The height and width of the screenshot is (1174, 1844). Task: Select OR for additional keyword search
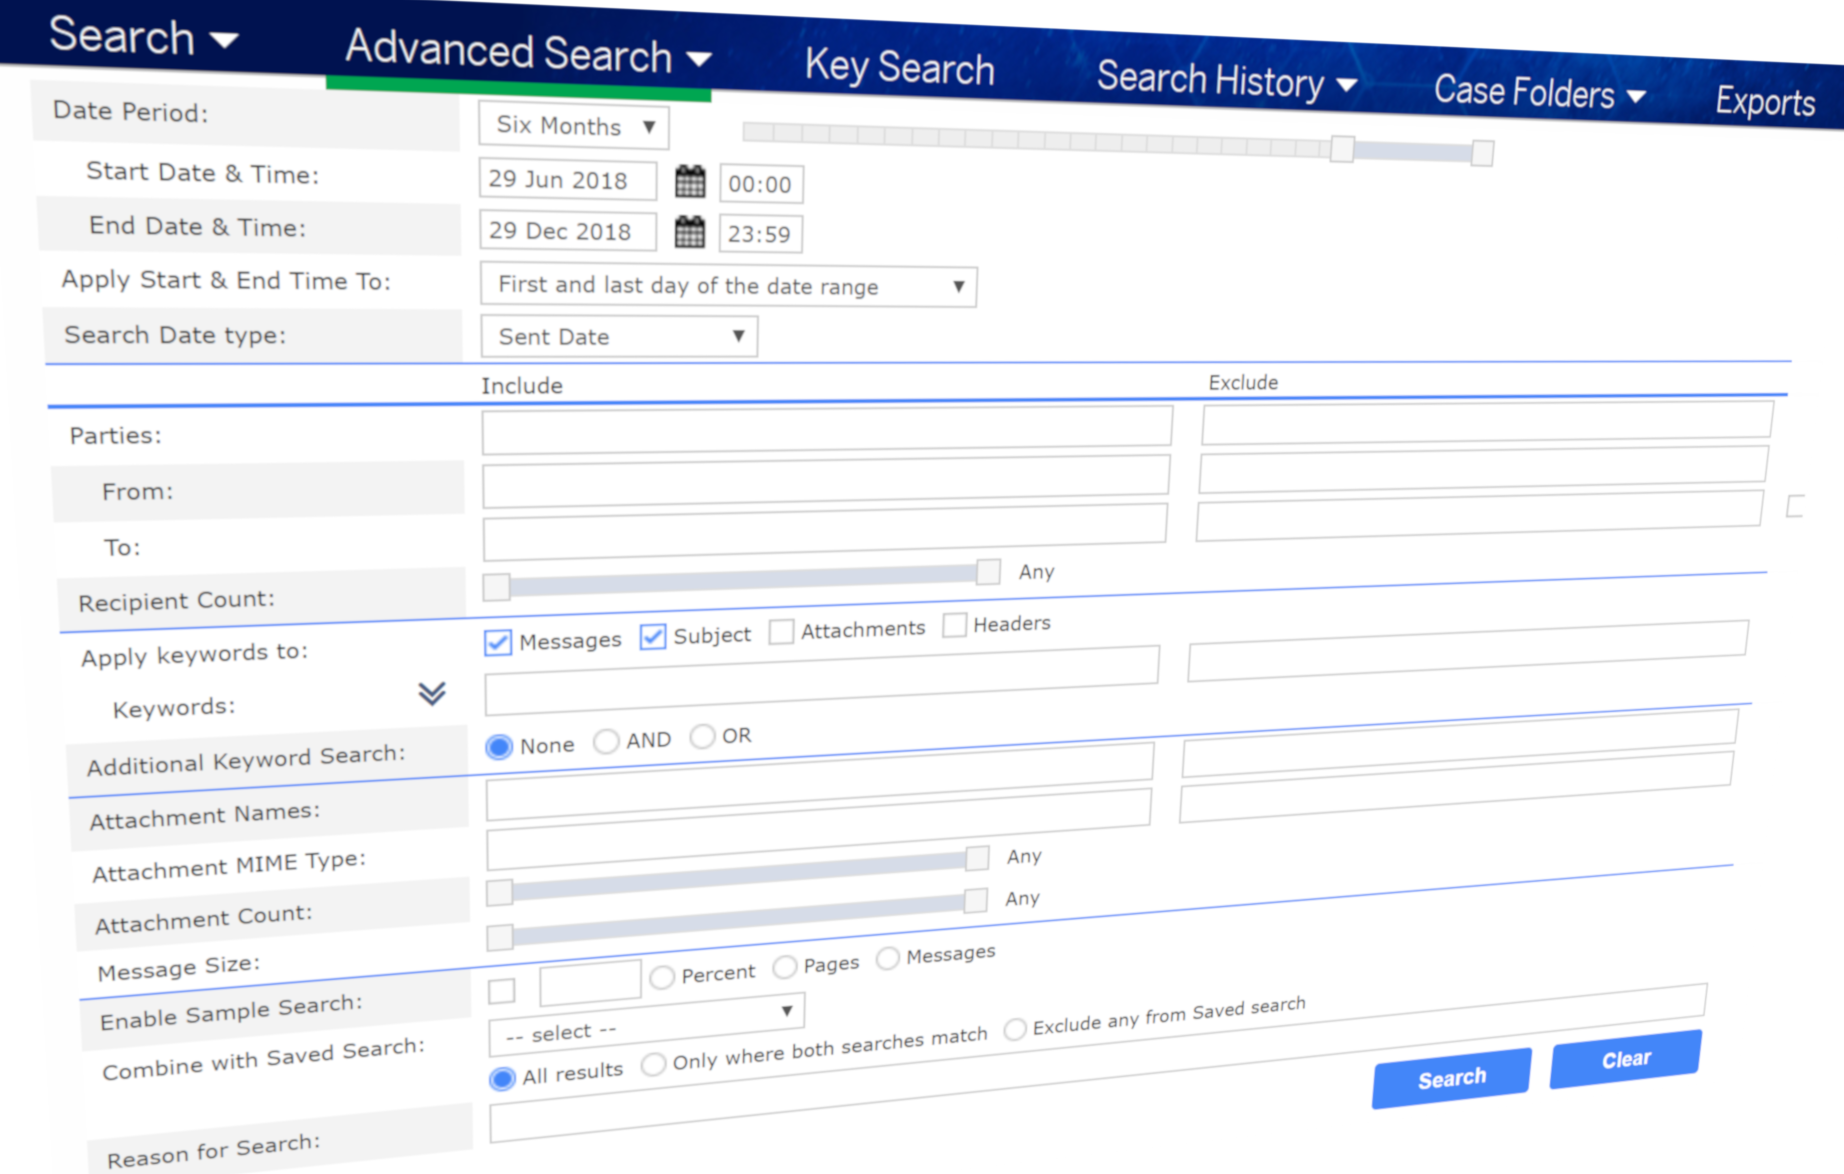point(703,736)
